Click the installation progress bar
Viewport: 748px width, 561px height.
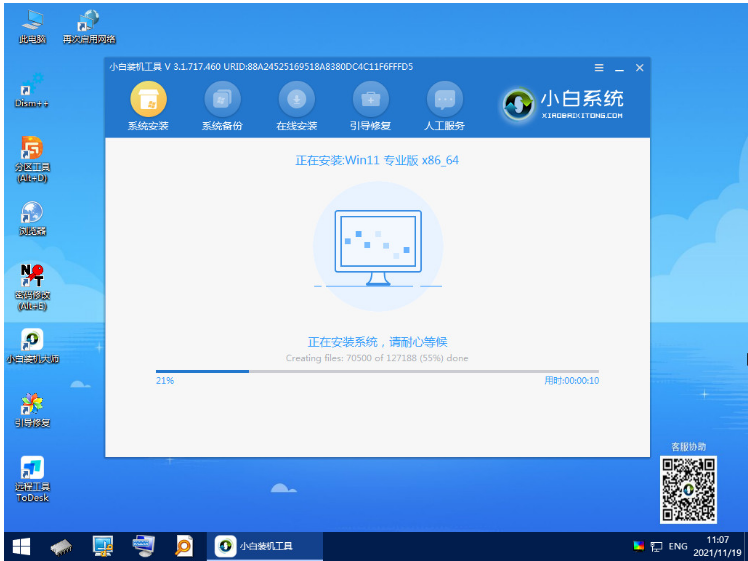tap(377, 371)
